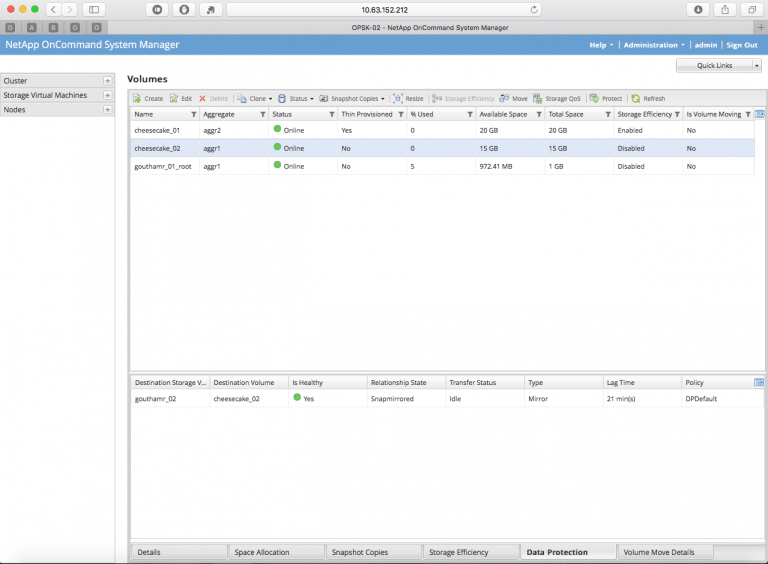The height and width of the screenshot is (564, 768).
Task: Switch to the Snapshot Copies tab
Action: (x=372, y=552)
